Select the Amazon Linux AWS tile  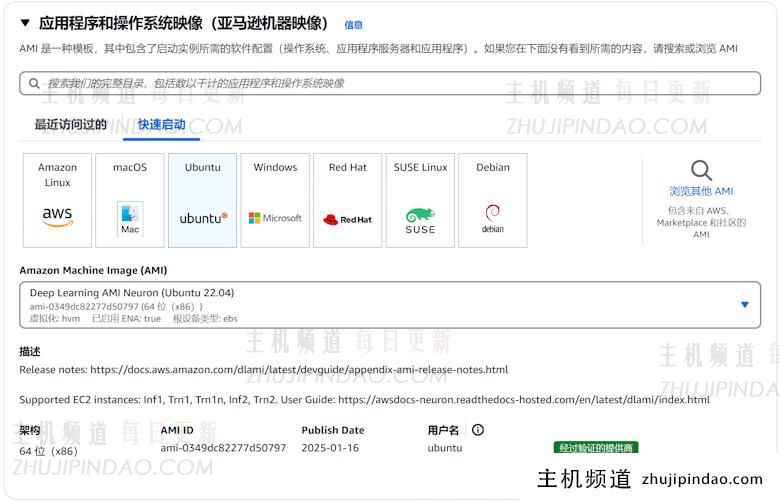click(x=57, y=200)
